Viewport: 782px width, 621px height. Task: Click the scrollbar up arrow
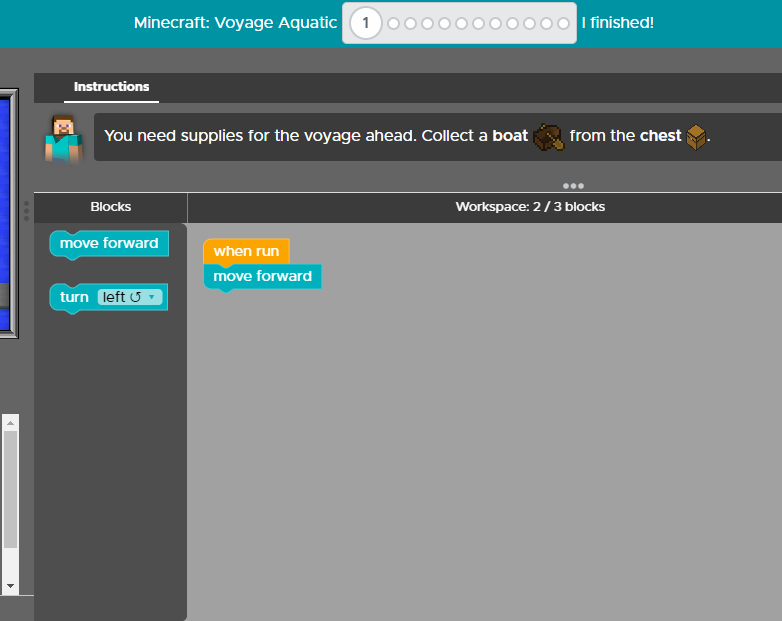(10, 423)
